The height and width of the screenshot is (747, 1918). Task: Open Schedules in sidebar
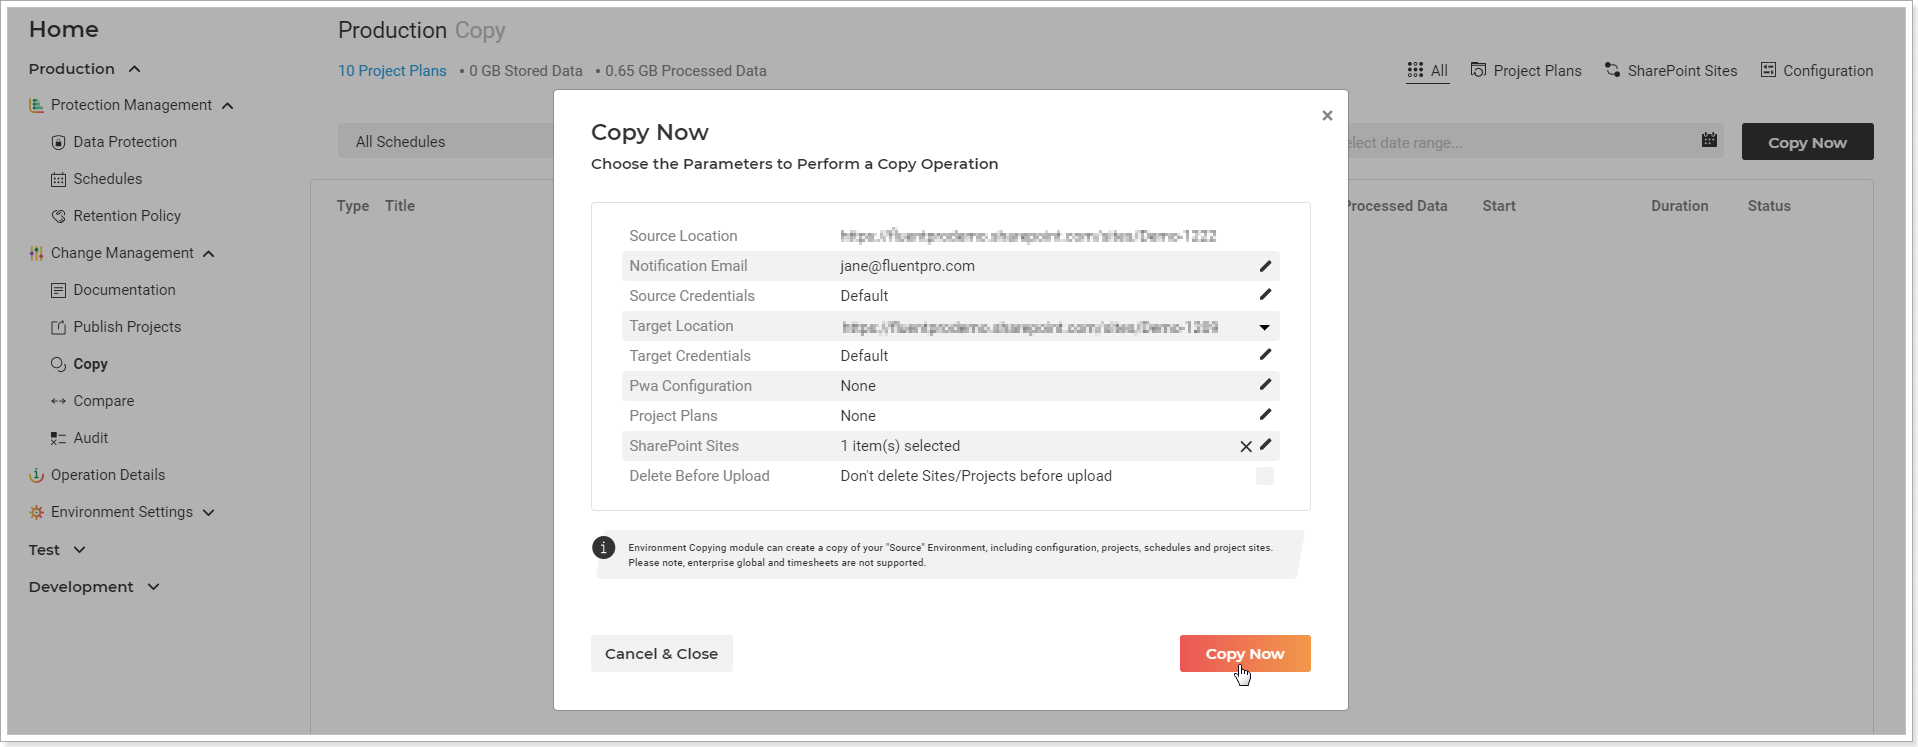click(x=107, y=179)
